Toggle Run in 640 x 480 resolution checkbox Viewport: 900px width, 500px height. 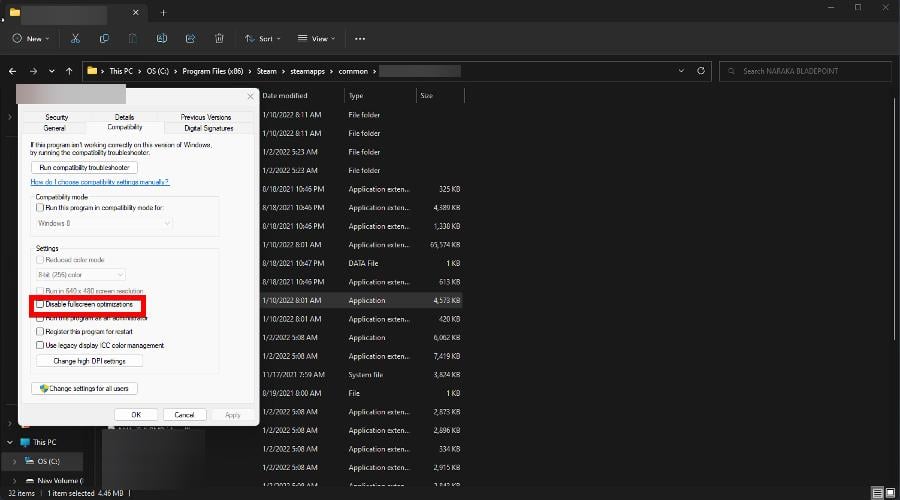click(40, 290)
